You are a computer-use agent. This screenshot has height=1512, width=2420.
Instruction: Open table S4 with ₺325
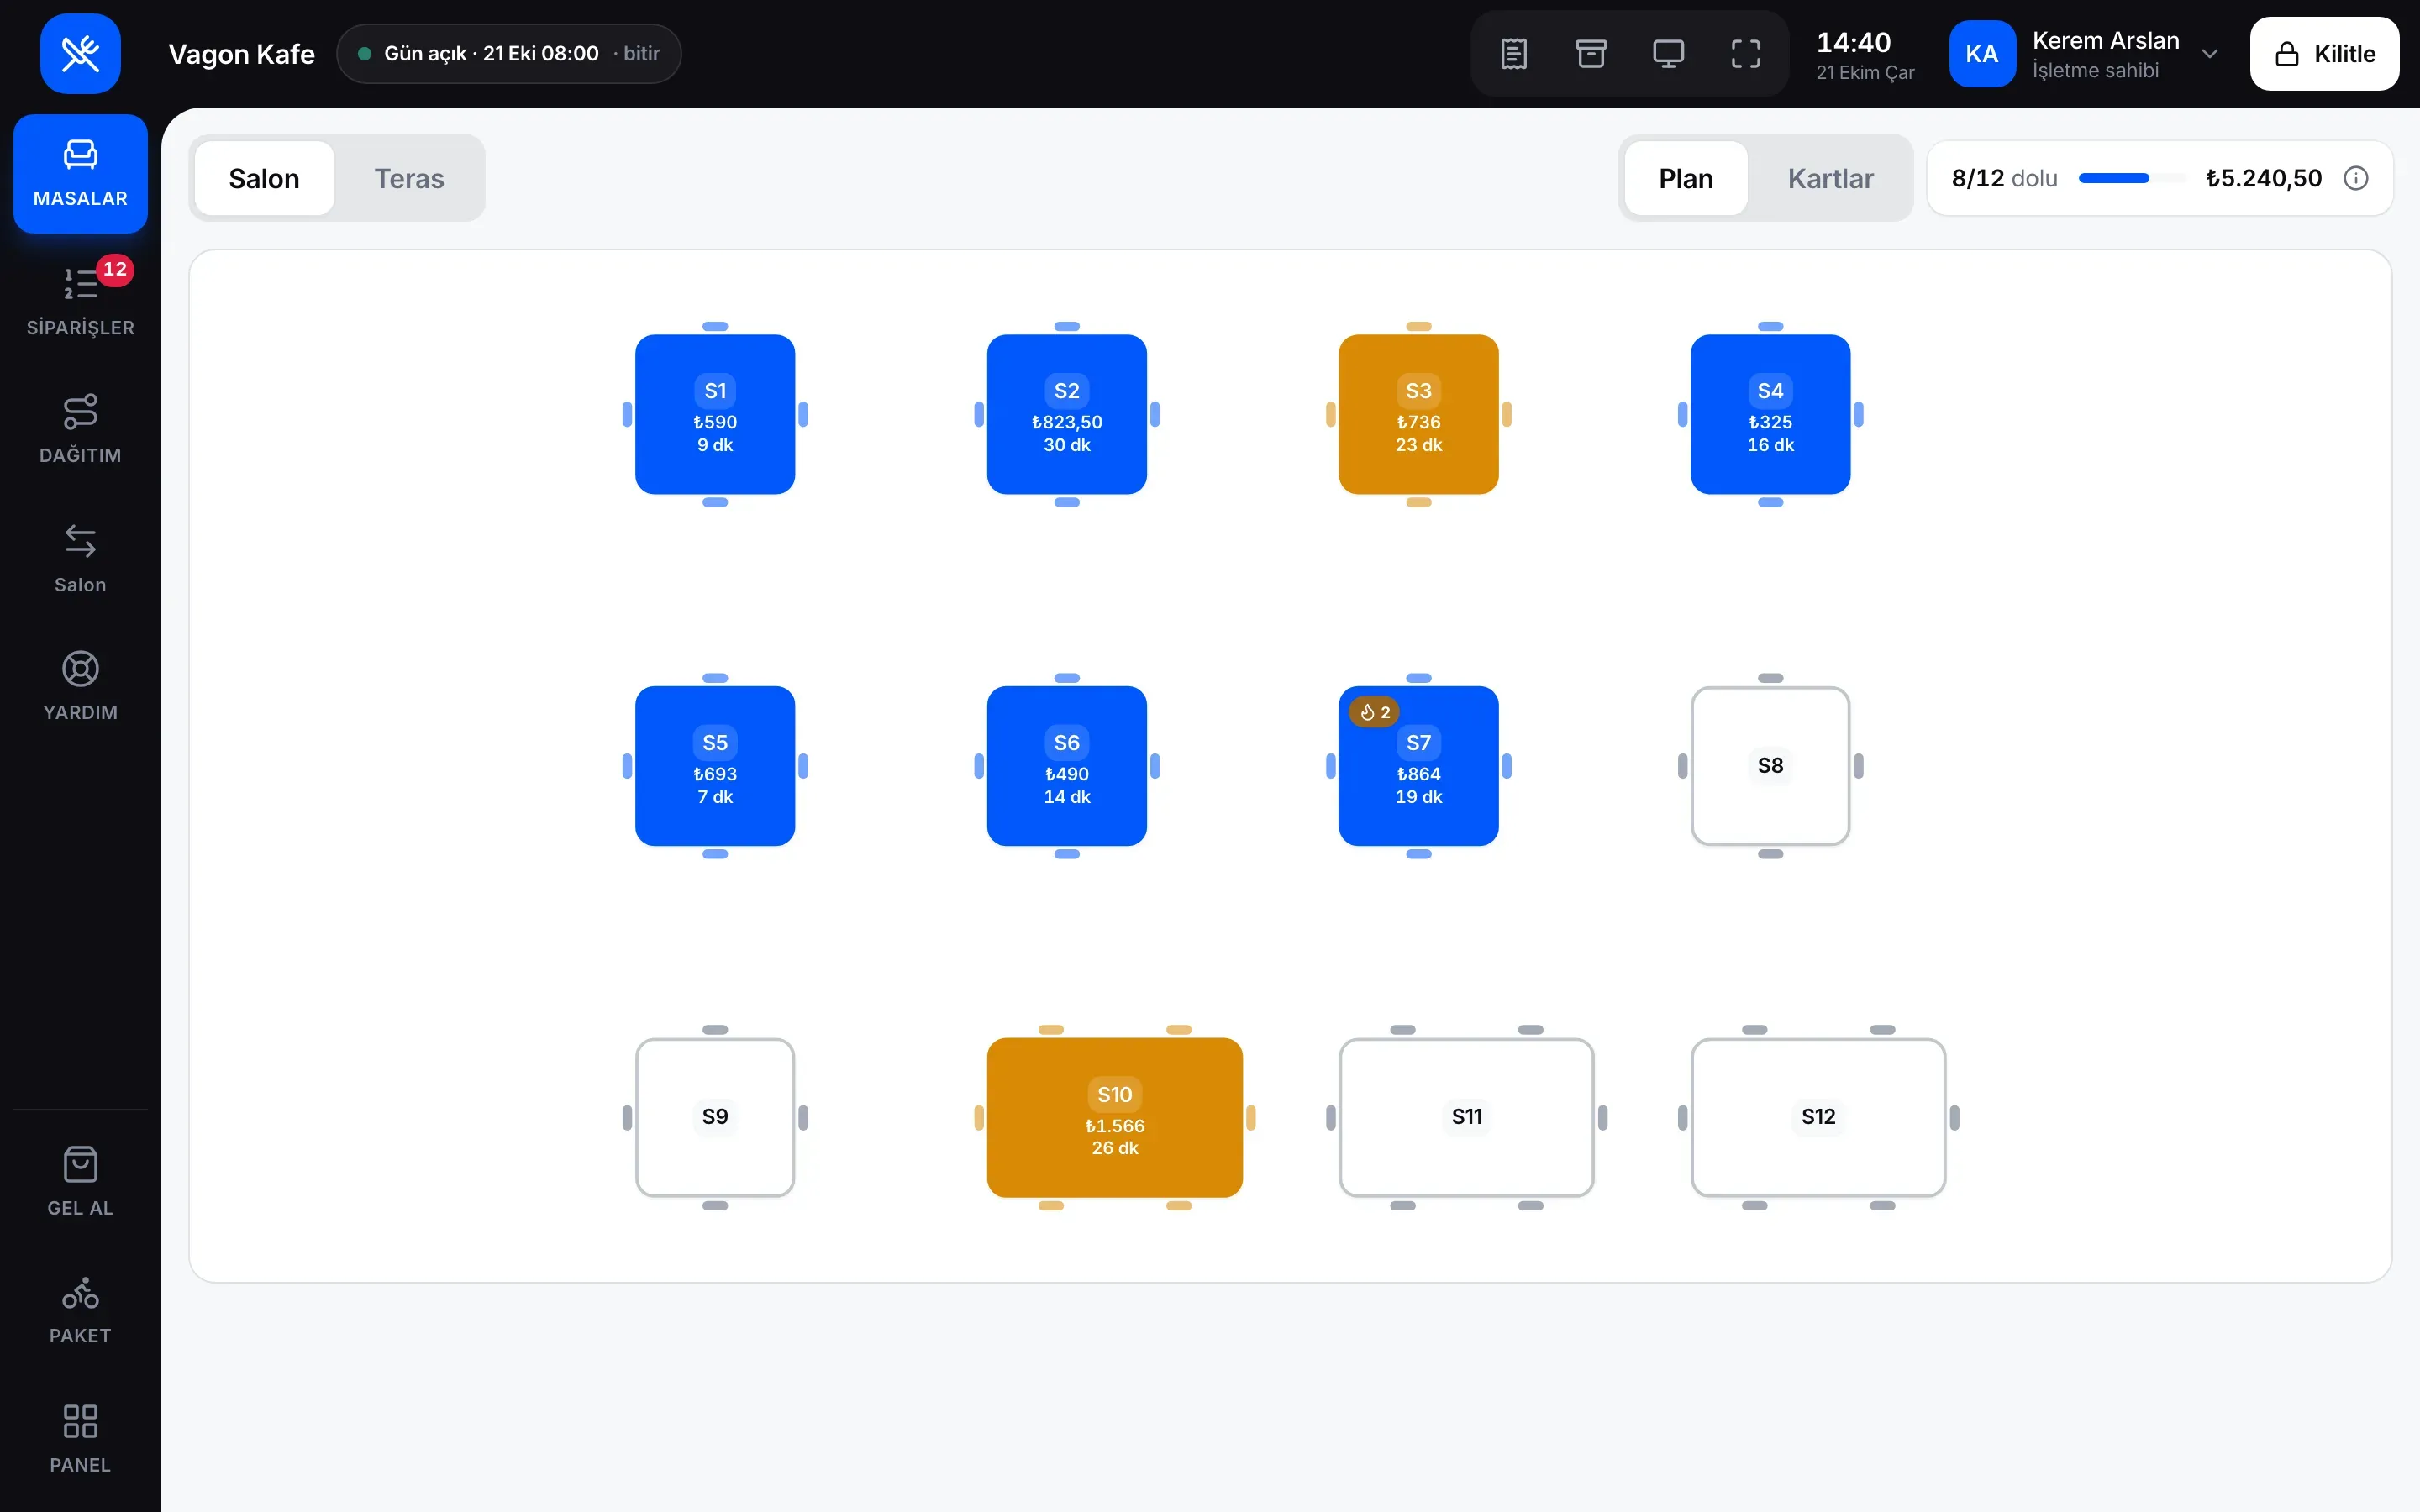(x=1770, y=414)
